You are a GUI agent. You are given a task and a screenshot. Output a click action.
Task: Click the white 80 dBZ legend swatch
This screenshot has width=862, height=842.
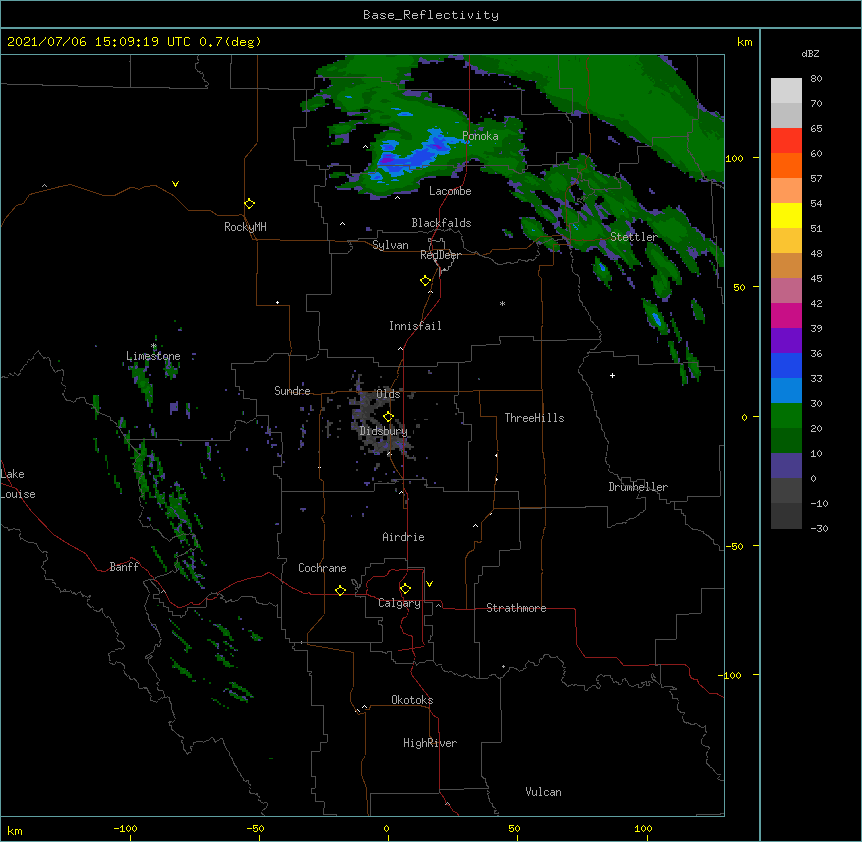click(x=786, y=91)
